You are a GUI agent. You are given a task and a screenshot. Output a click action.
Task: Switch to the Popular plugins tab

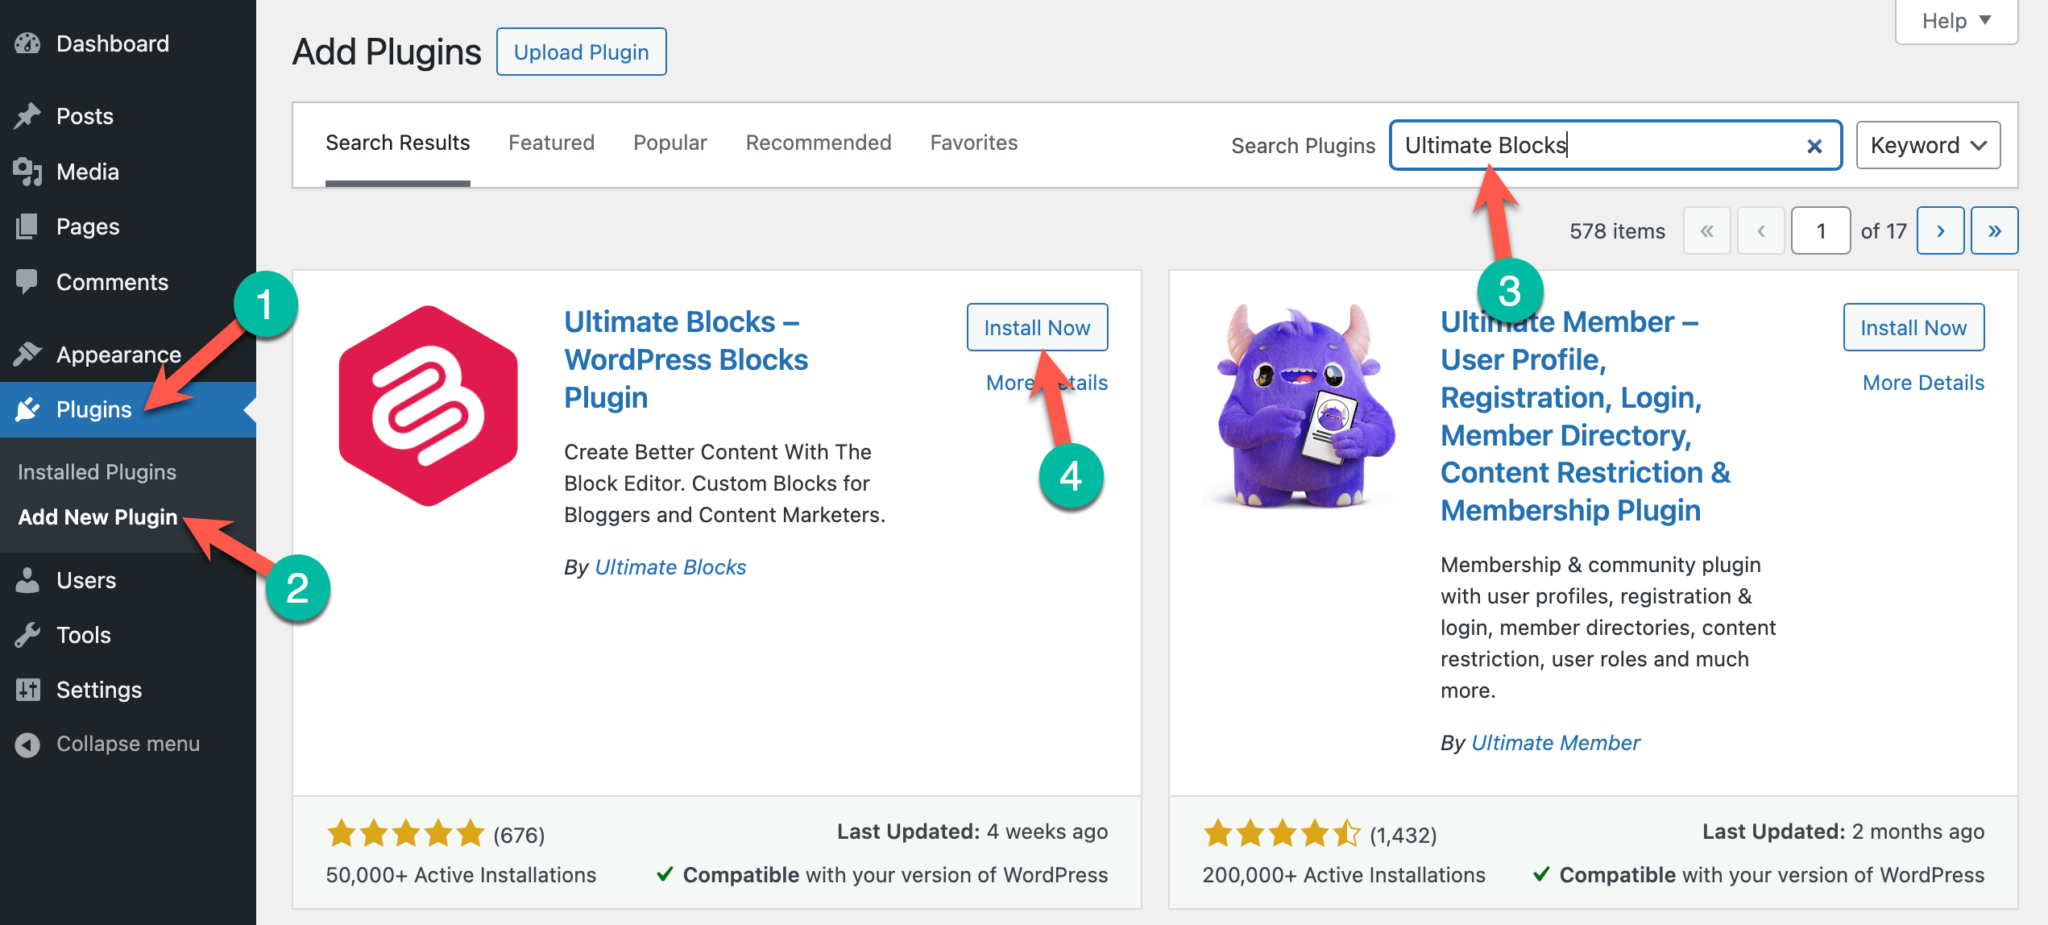point(669,142)
